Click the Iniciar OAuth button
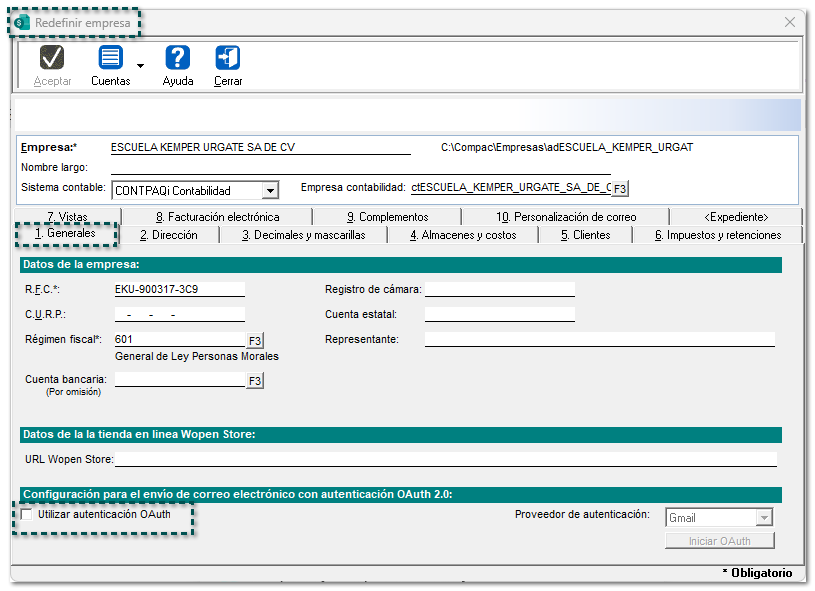Viewport: 815px width, 591px height. pyautogui.click(x=720, y=541)
